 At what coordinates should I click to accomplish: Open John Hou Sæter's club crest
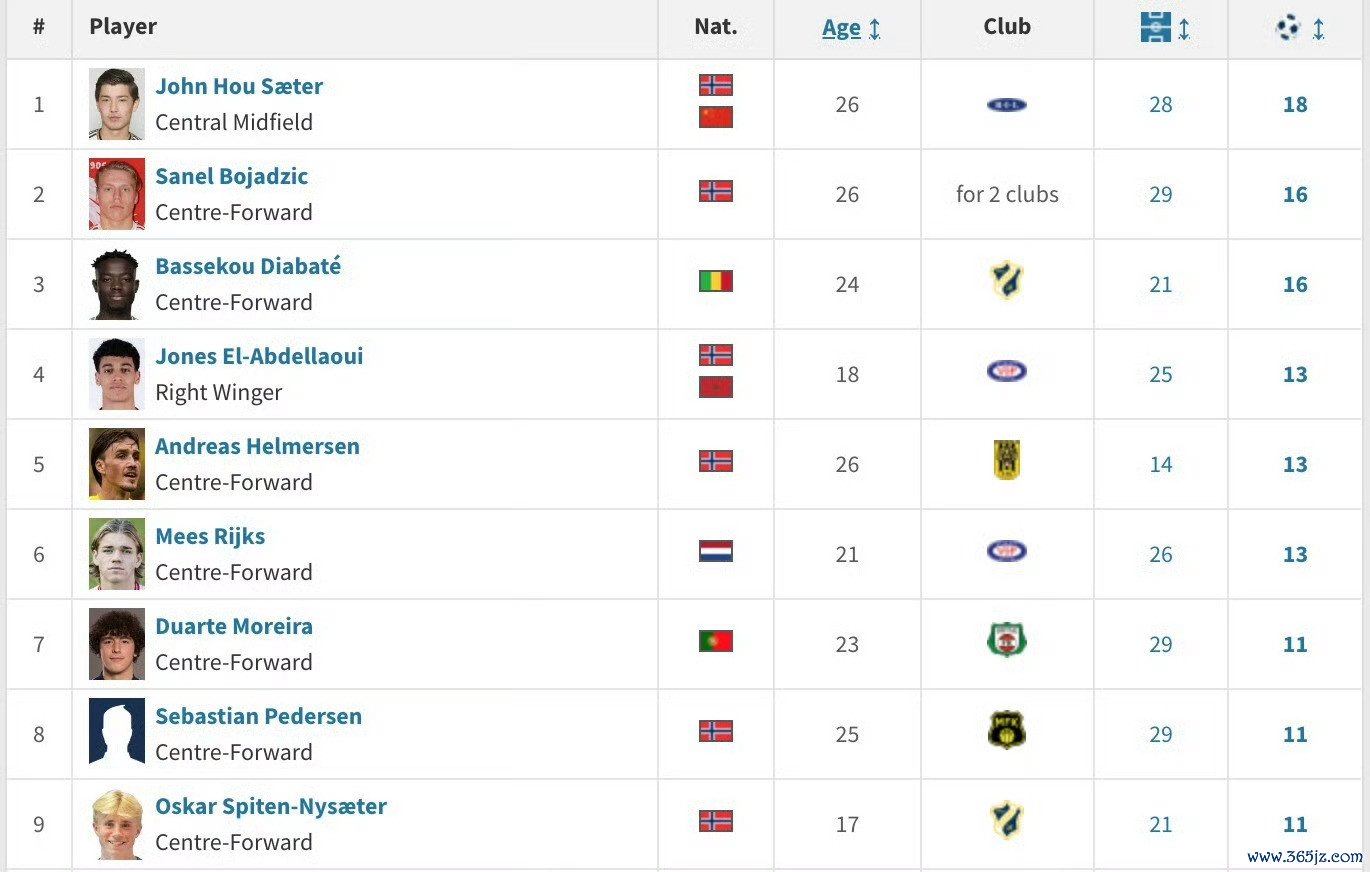[x=1006, y=104]
